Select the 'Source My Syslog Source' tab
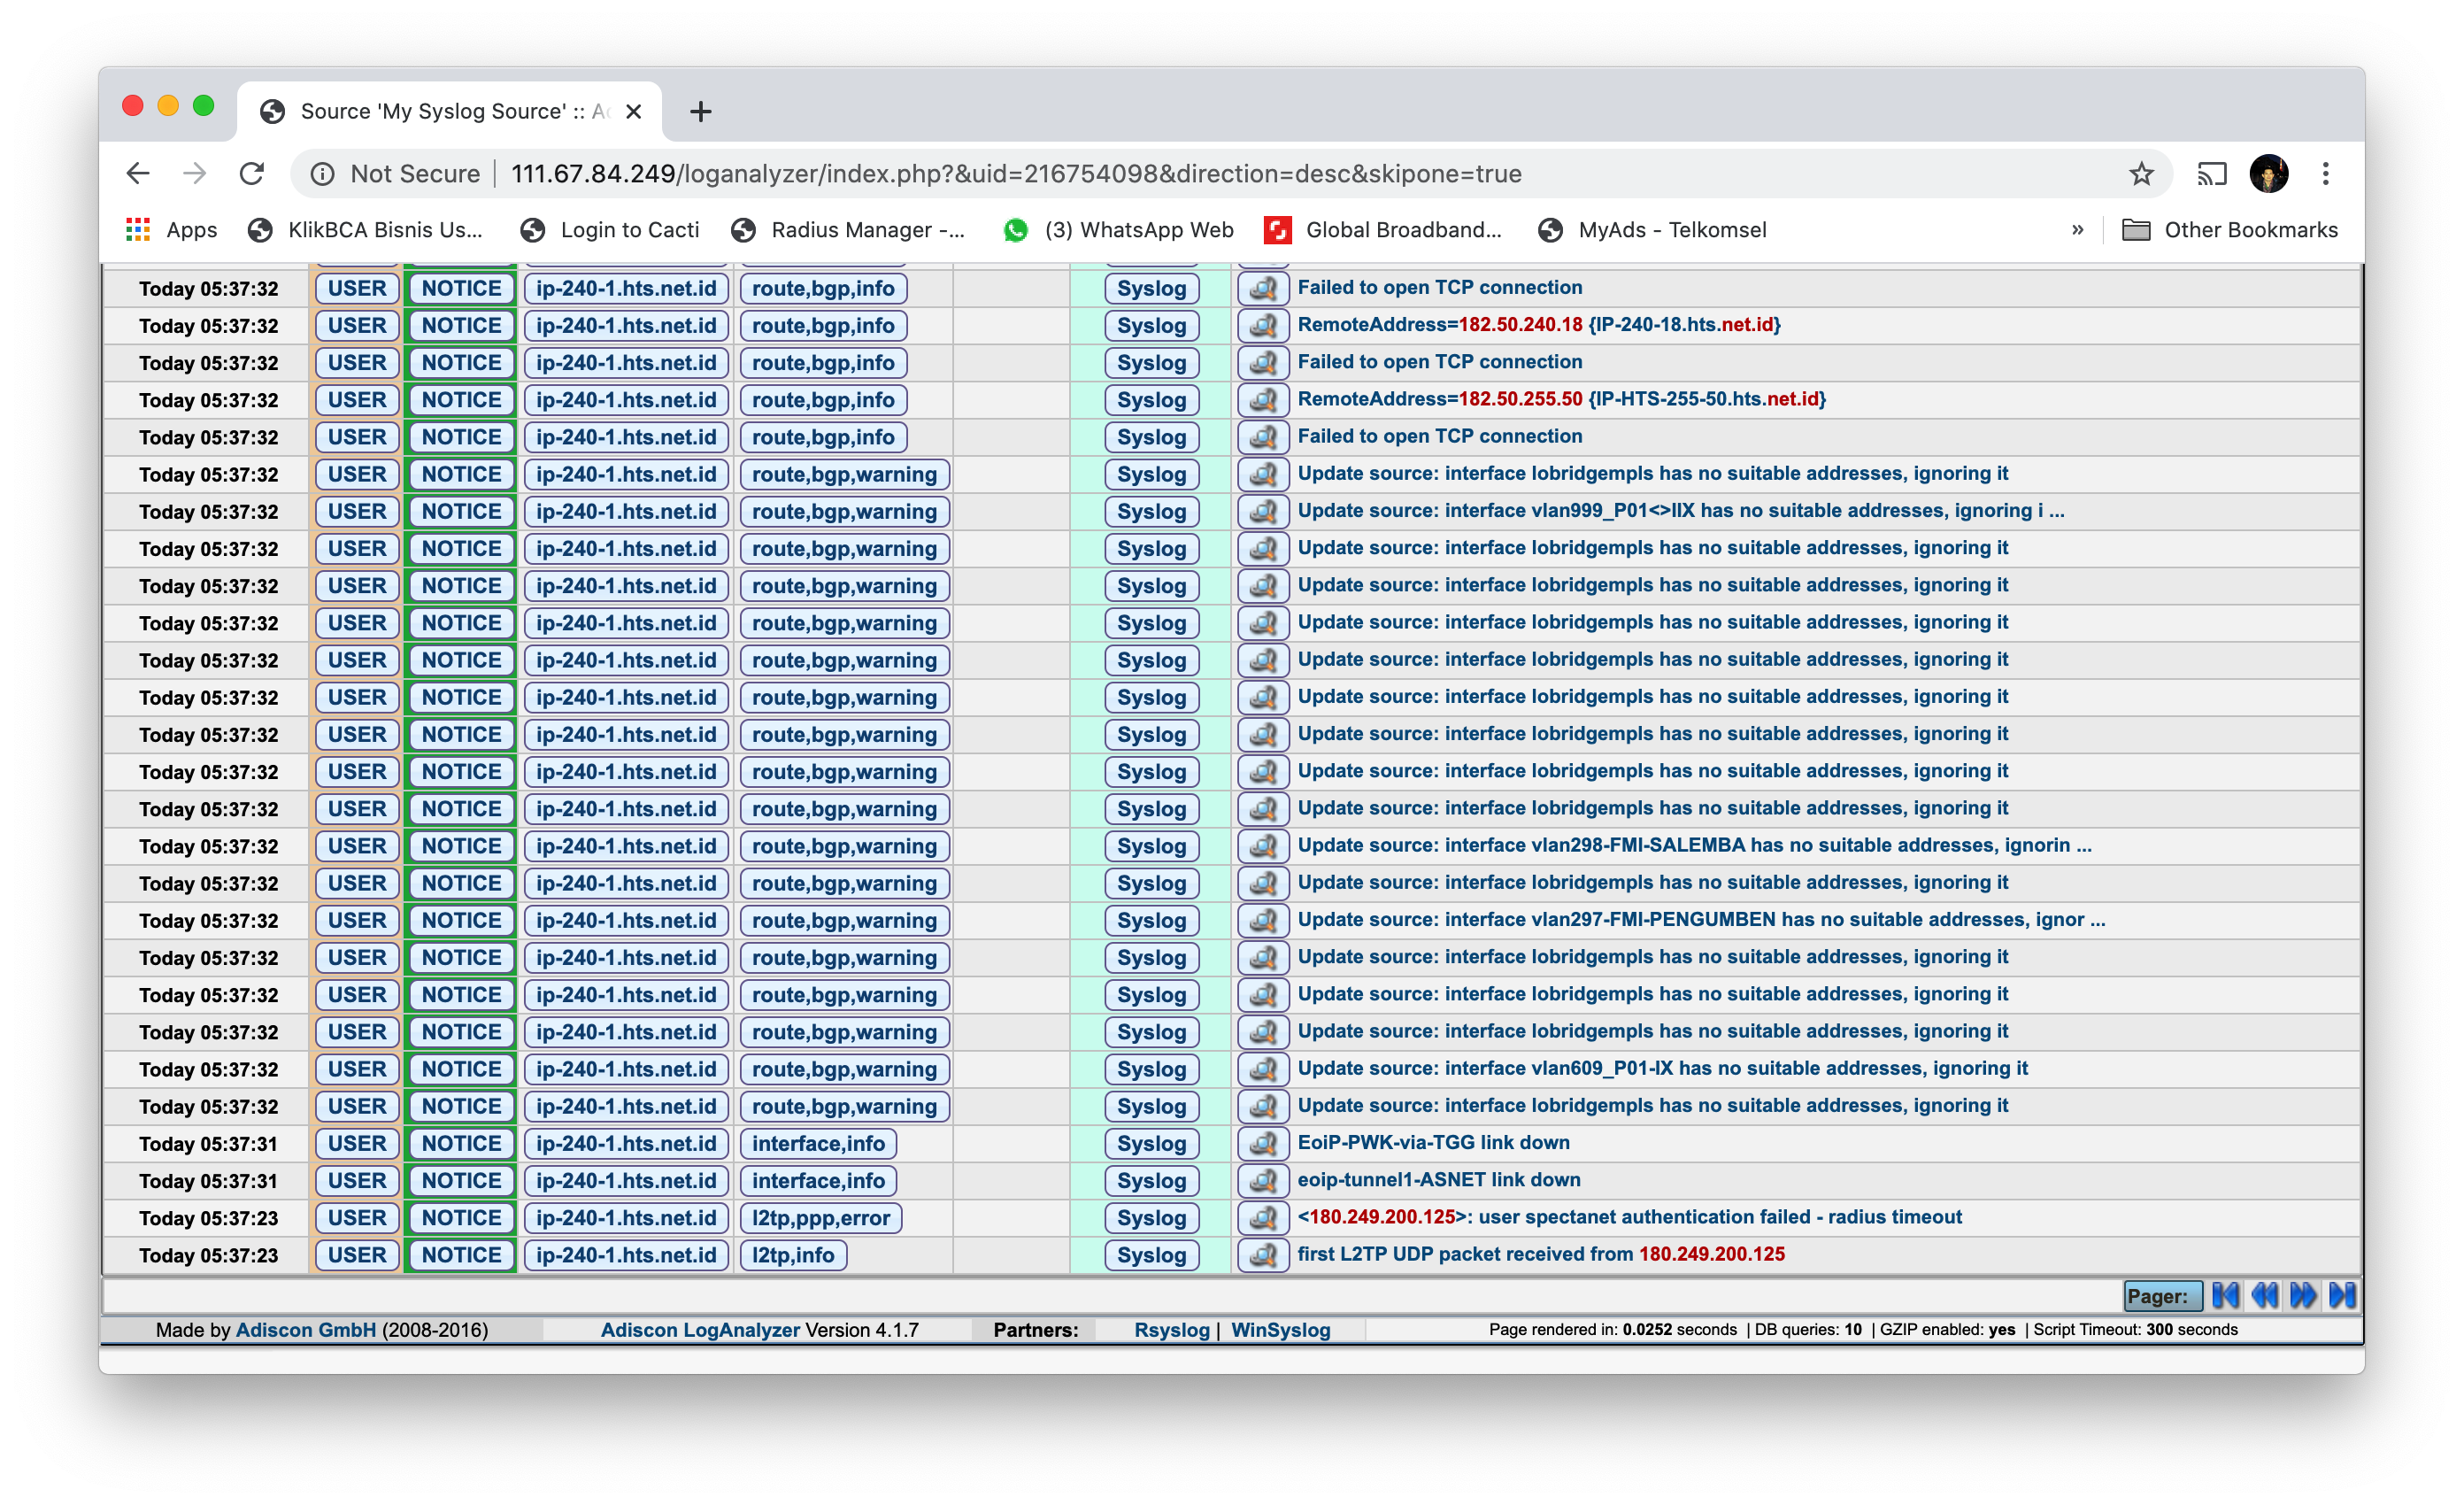The width and height of the screenshot is (2464, 1505). (x=450, y=111)
